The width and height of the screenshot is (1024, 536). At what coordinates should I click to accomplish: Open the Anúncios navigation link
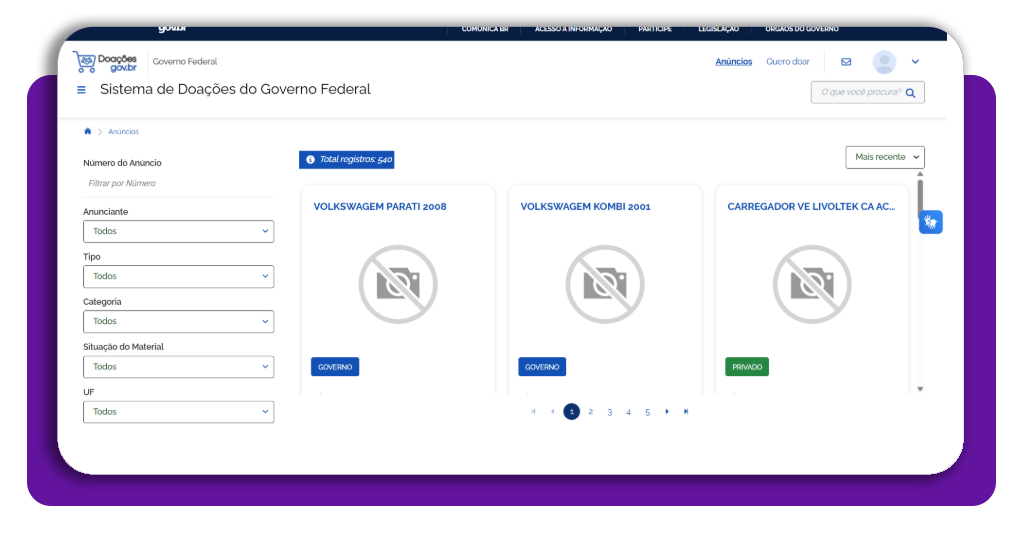click(733, 62)
